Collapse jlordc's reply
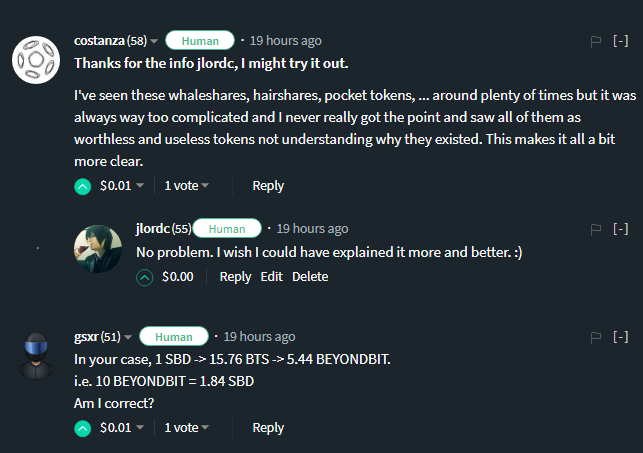Viewport: 643px width, 453px height. coord(621,229)
